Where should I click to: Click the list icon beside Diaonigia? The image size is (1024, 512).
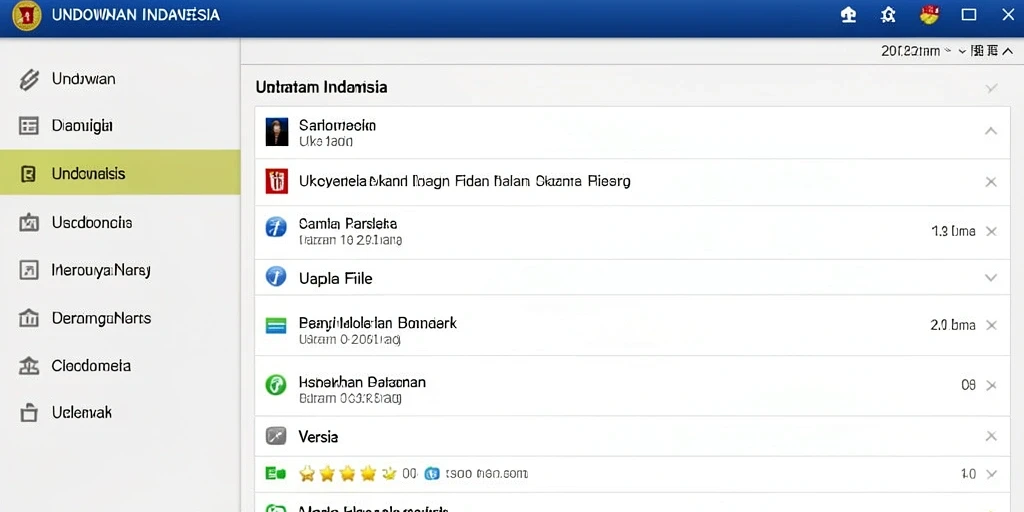pyautogui.click(x=29, y=126)
